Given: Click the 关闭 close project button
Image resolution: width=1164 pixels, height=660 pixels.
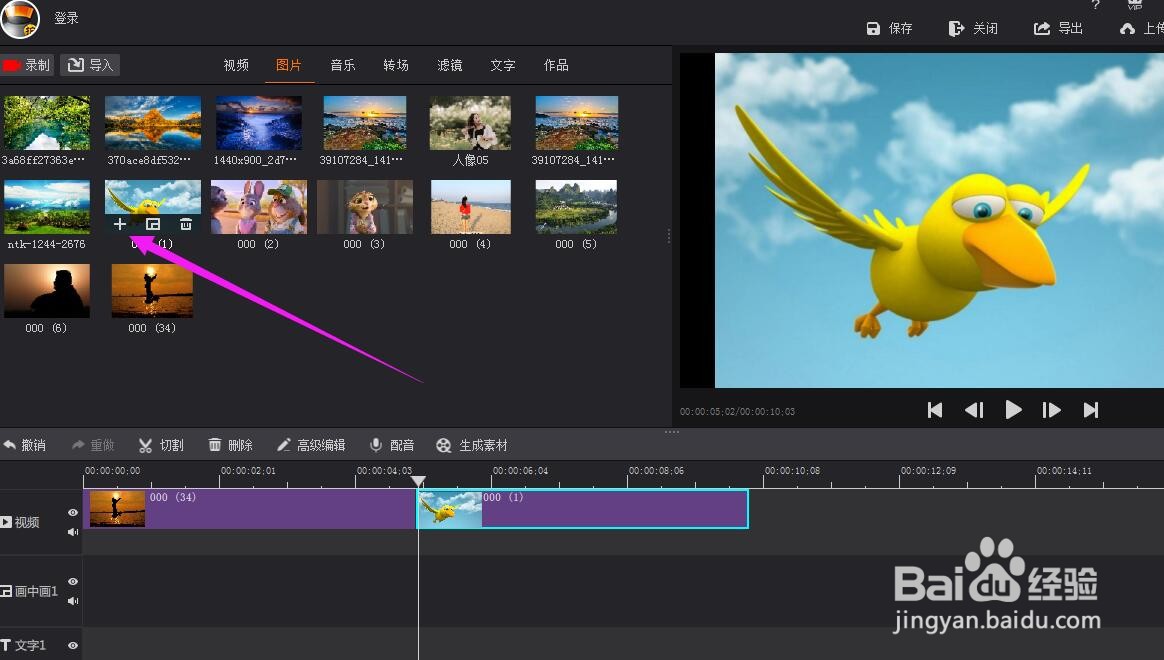Looking at the screenshot, I should (x=973, y=28).
